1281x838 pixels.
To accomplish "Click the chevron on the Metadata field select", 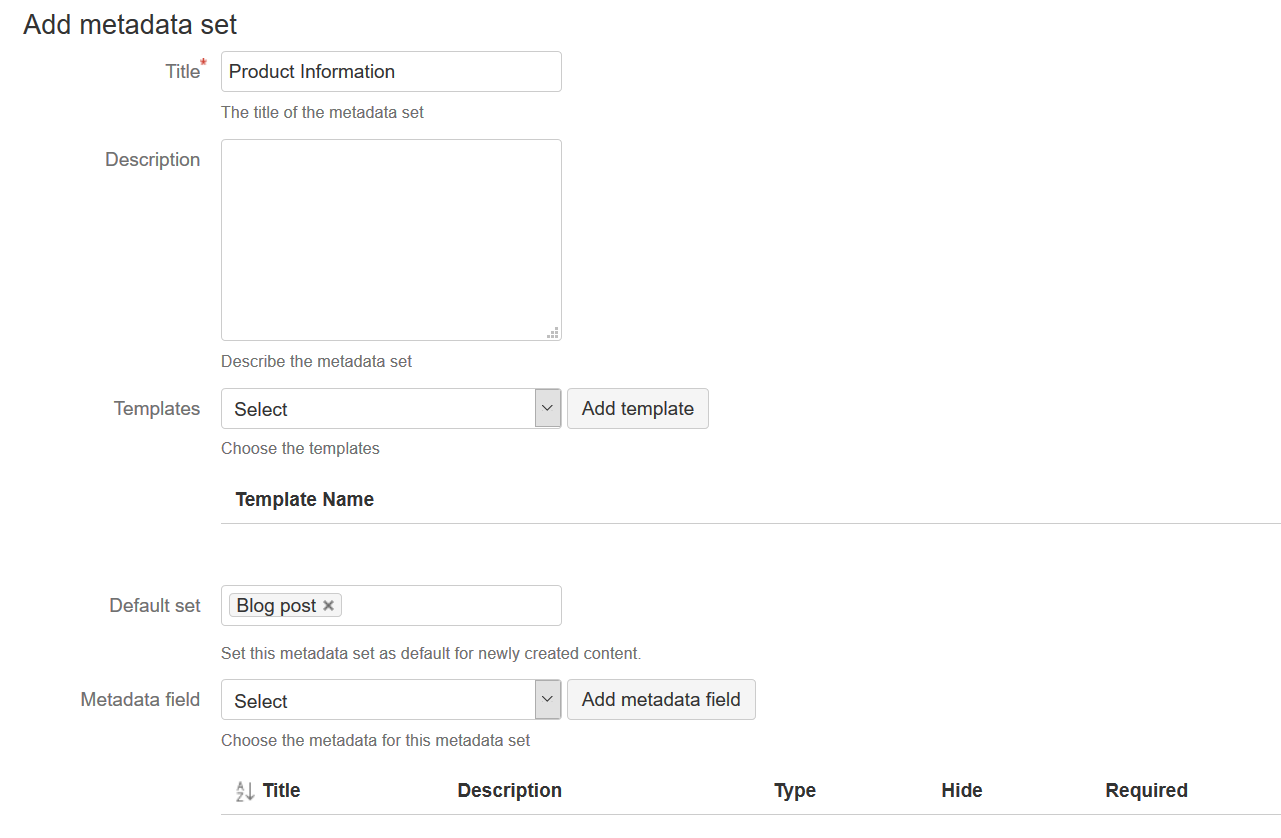I will [x=547, y=699].
